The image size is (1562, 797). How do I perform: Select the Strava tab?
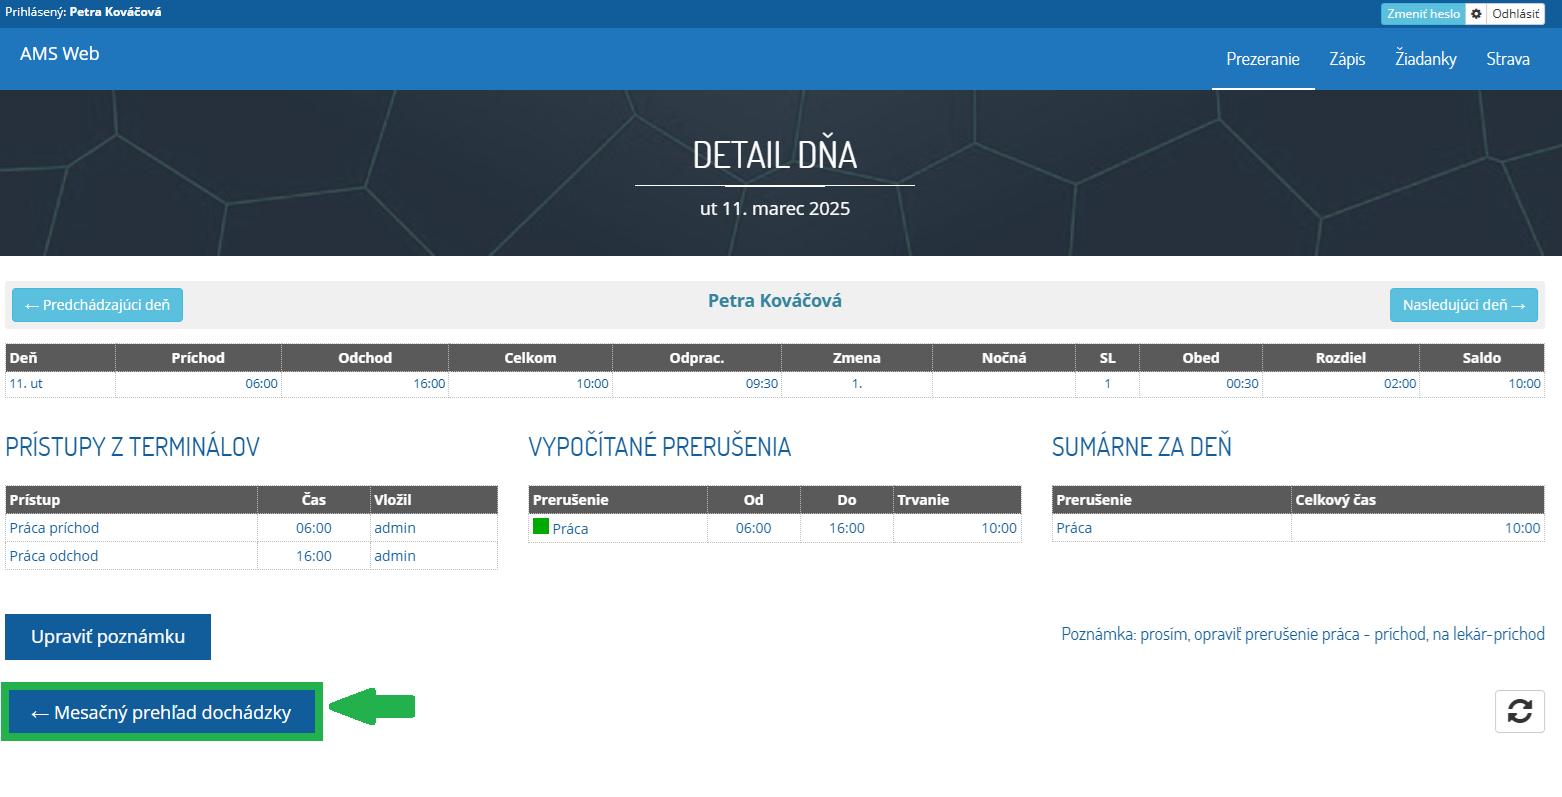click(1507, 59)
